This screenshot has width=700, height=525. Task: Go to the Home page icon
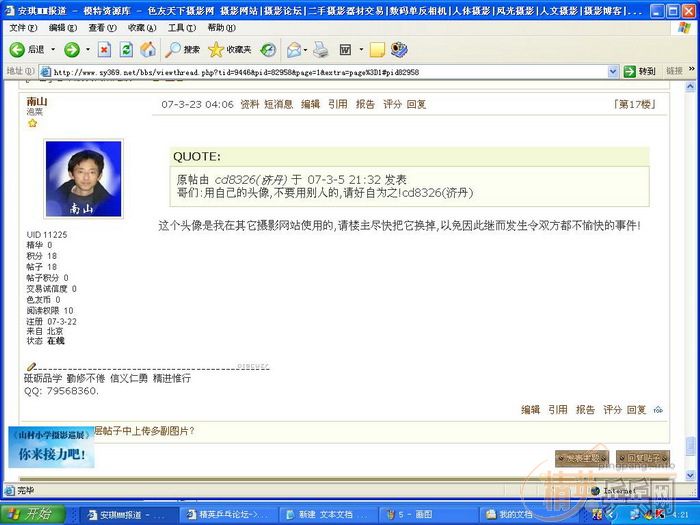tap(148, 49)
